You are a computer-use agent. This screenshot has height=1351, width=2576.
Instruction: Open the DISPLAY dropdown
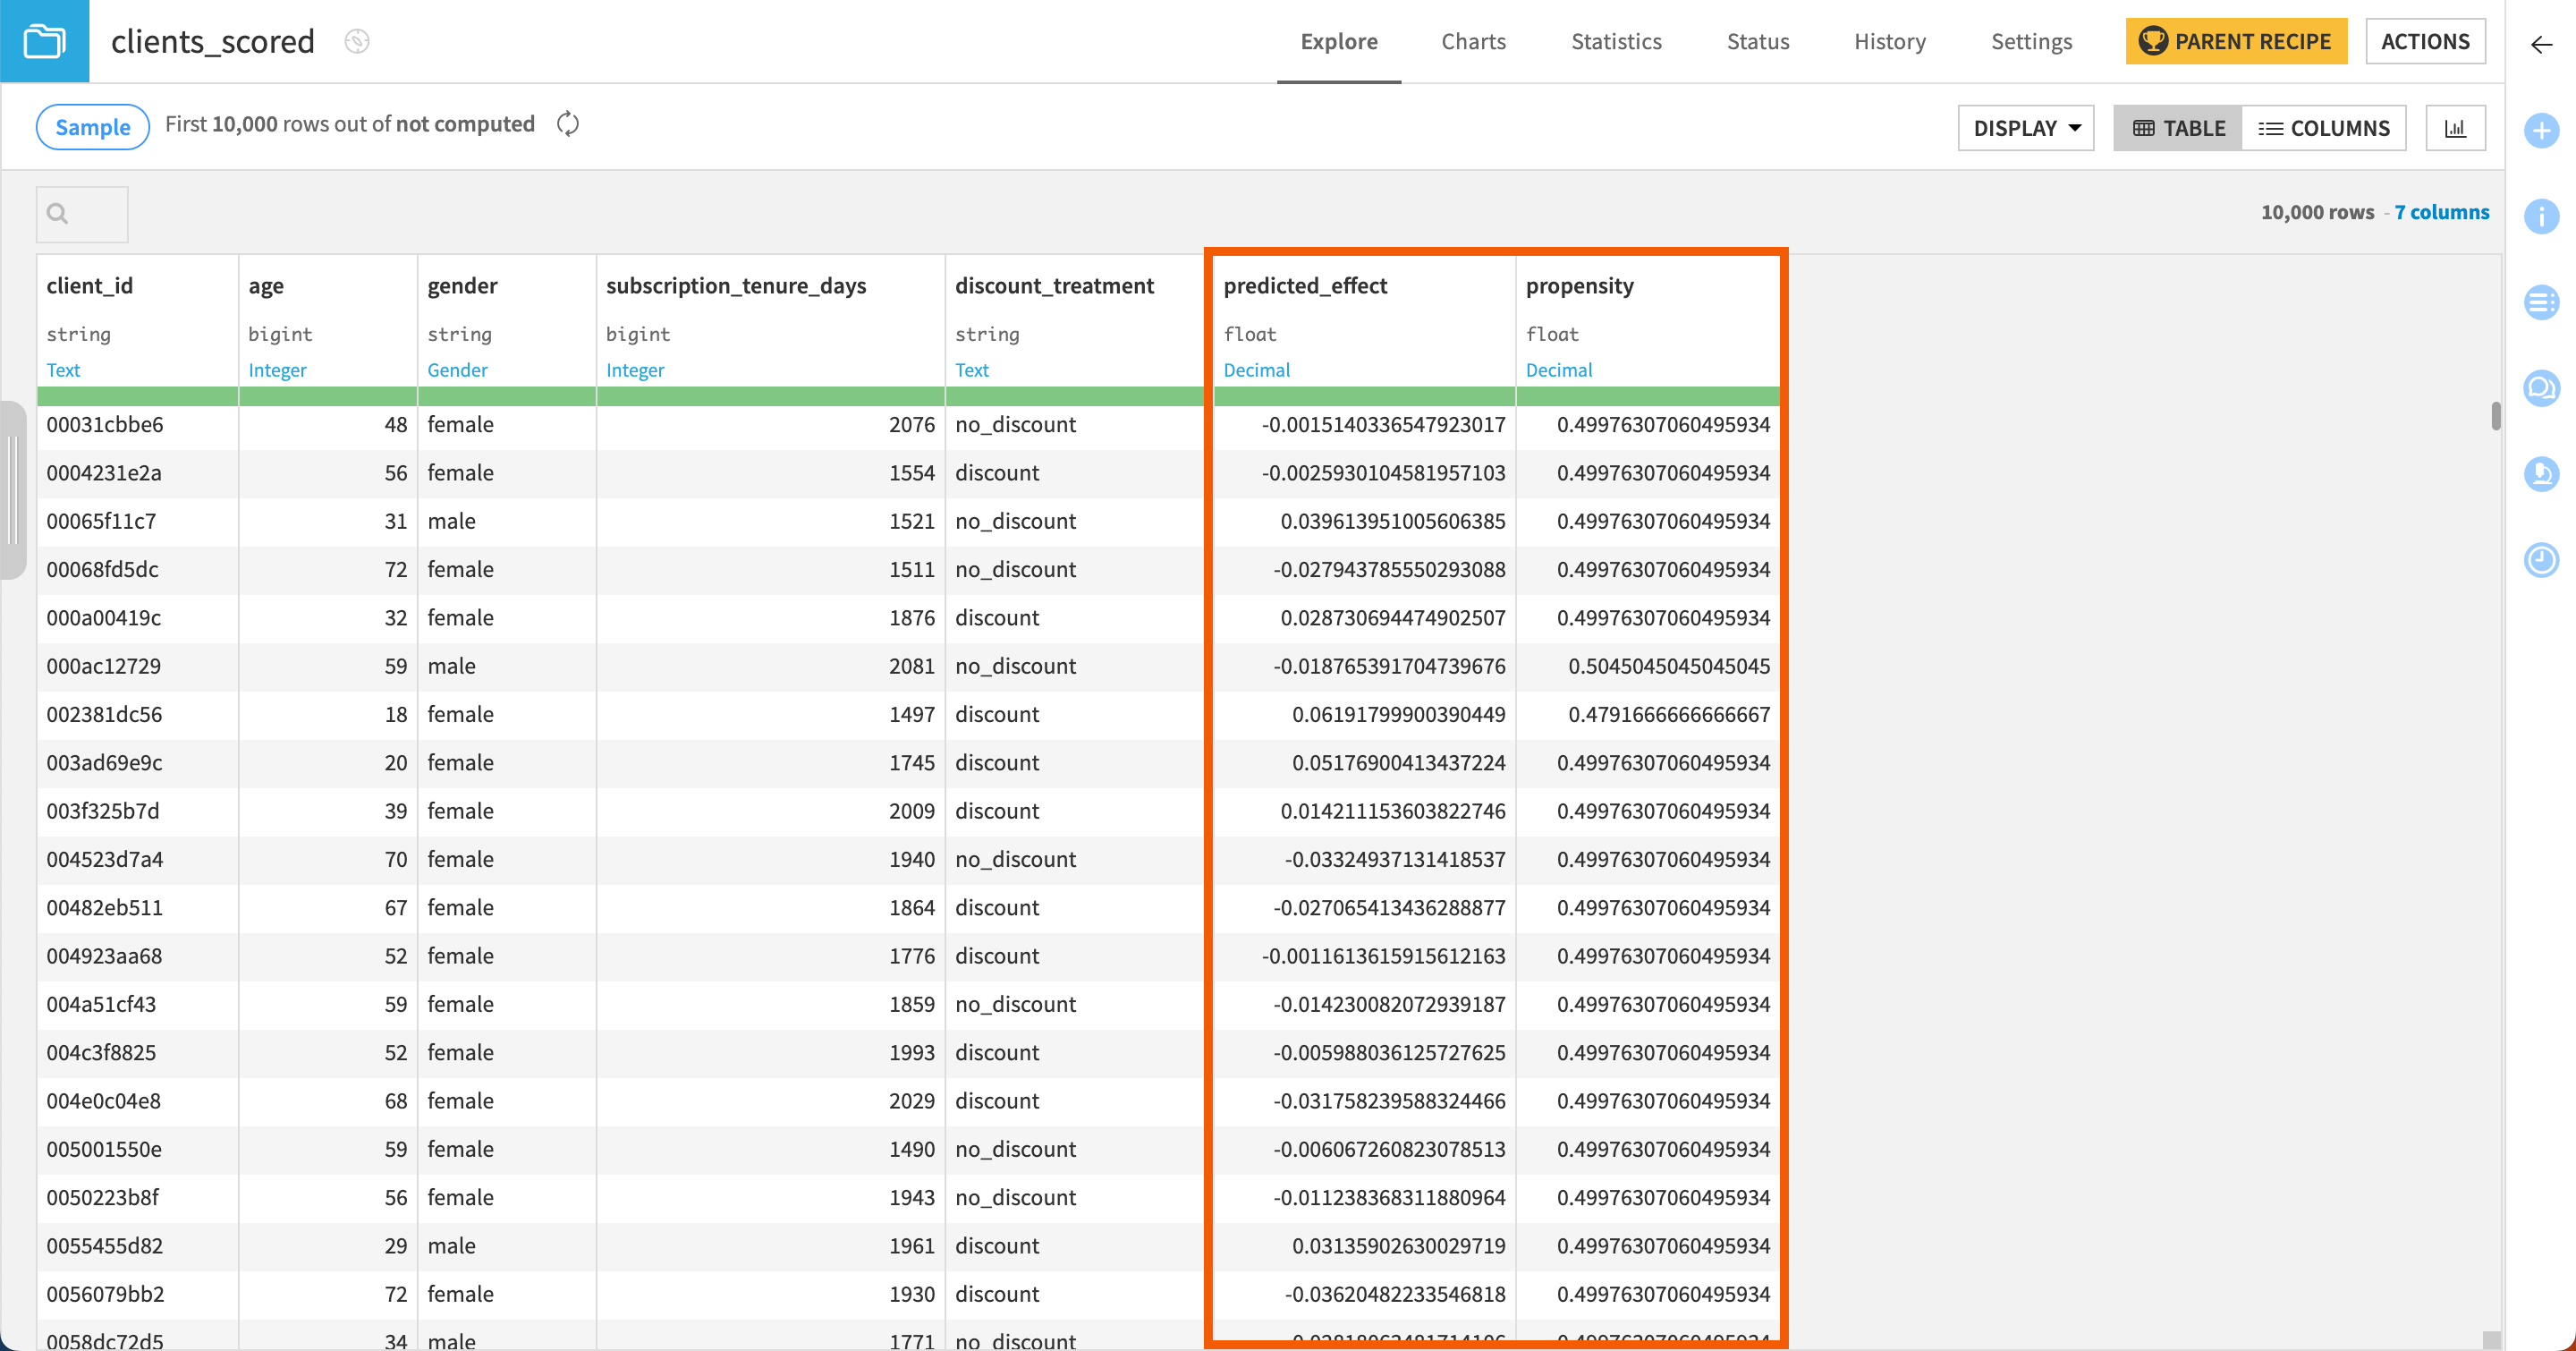click(x=2025, y=128)
